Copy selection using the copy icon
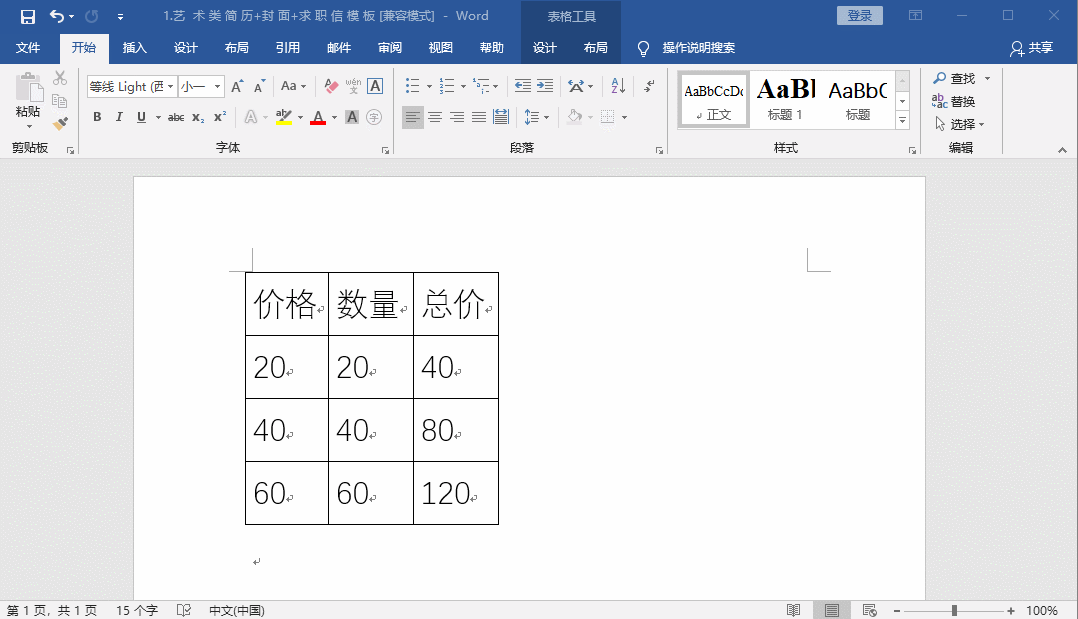This screenshot has width=1078, height=619. pyautogui.click(x=60, y=101)
